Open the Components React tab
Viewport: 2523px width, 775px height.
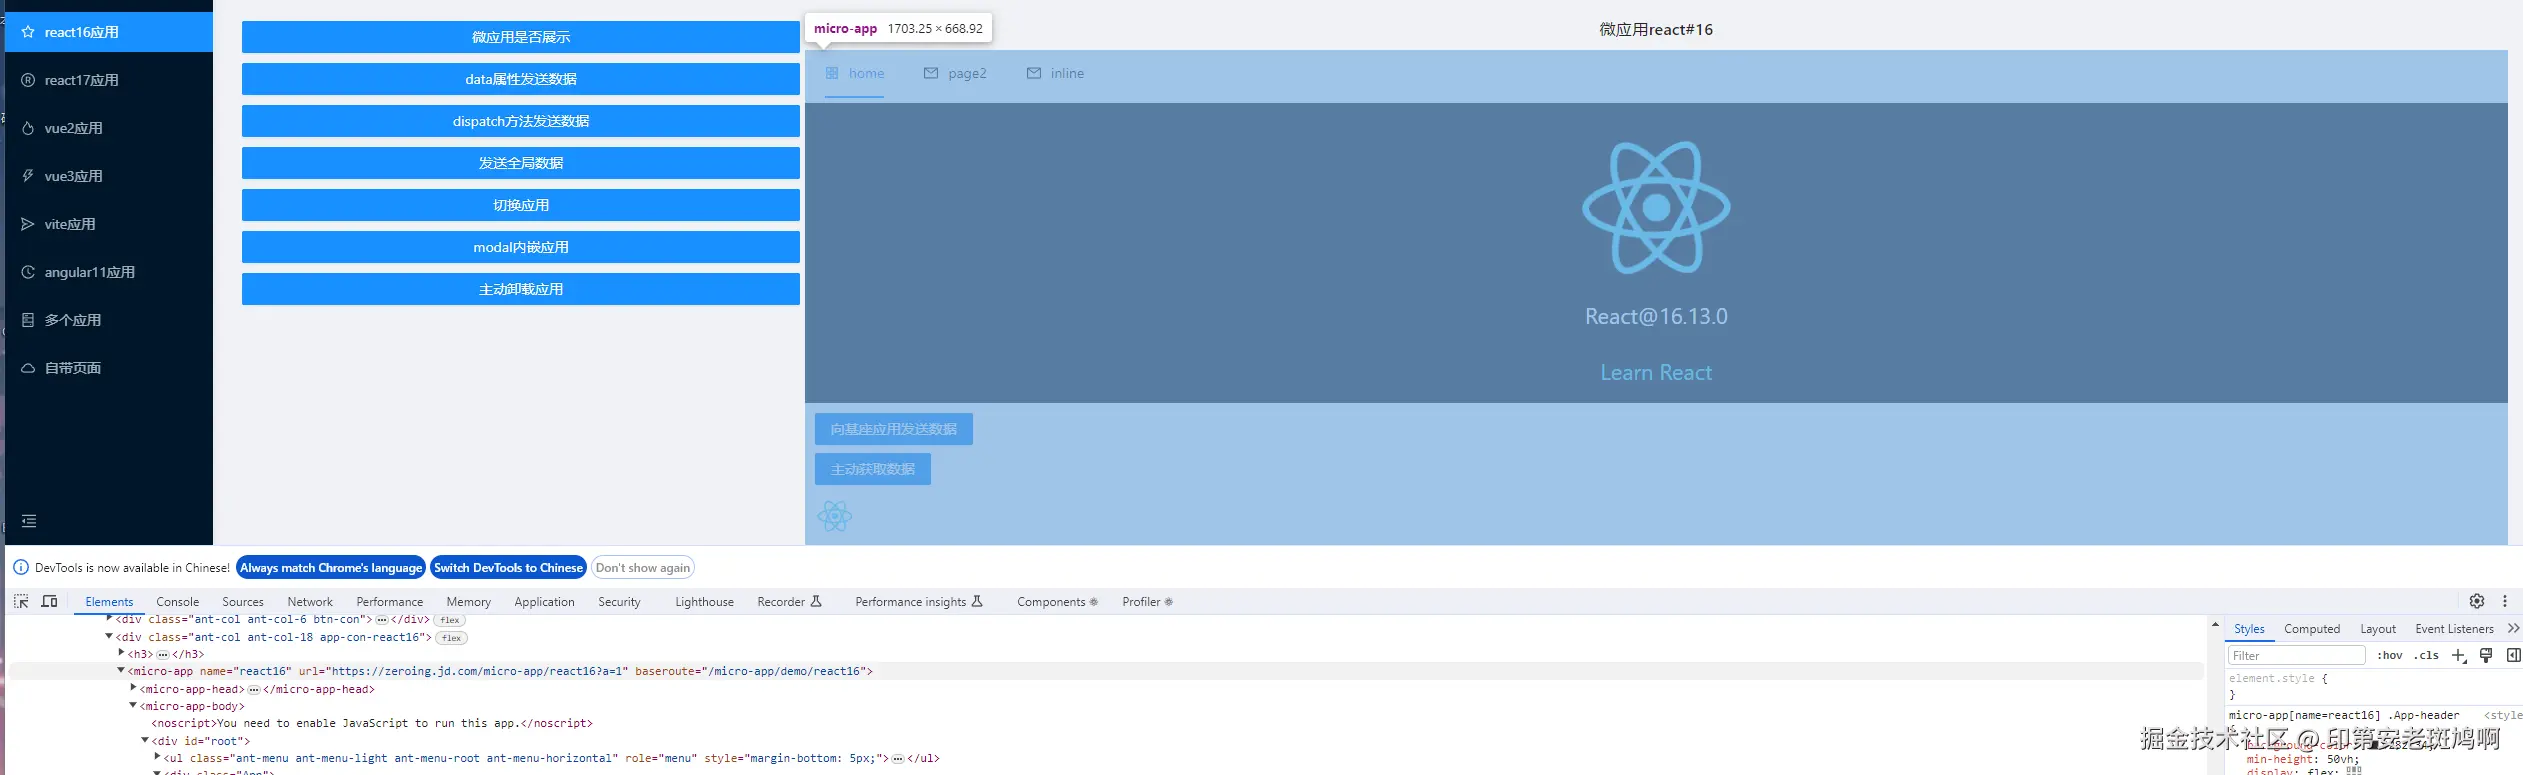(x=1057, y=602)
